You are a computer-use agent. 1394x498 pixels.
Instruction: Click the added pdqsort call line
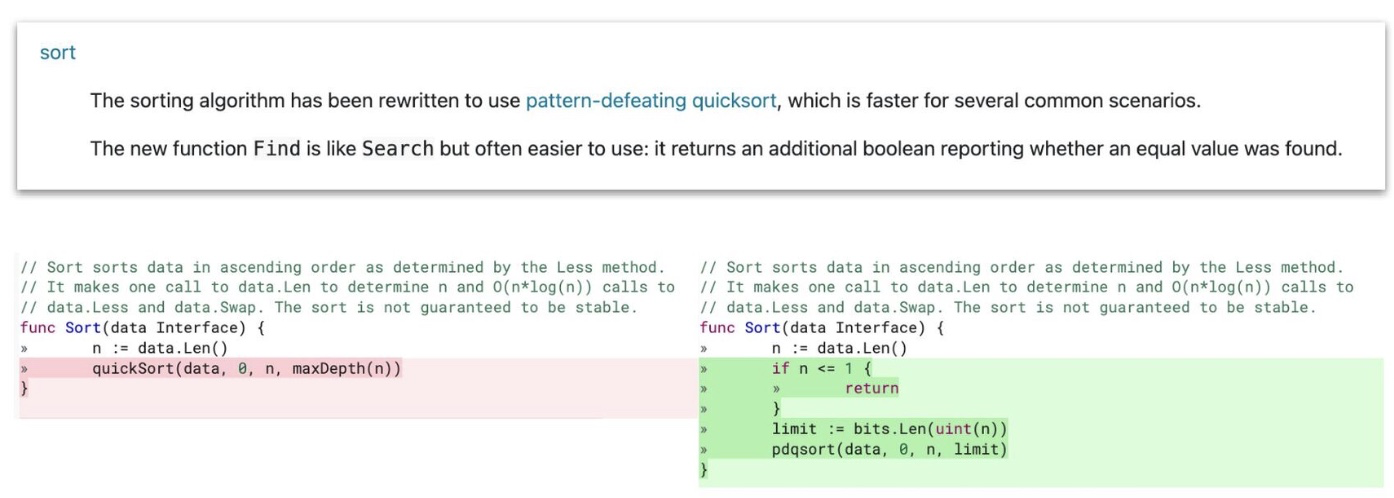coord(889,450)
